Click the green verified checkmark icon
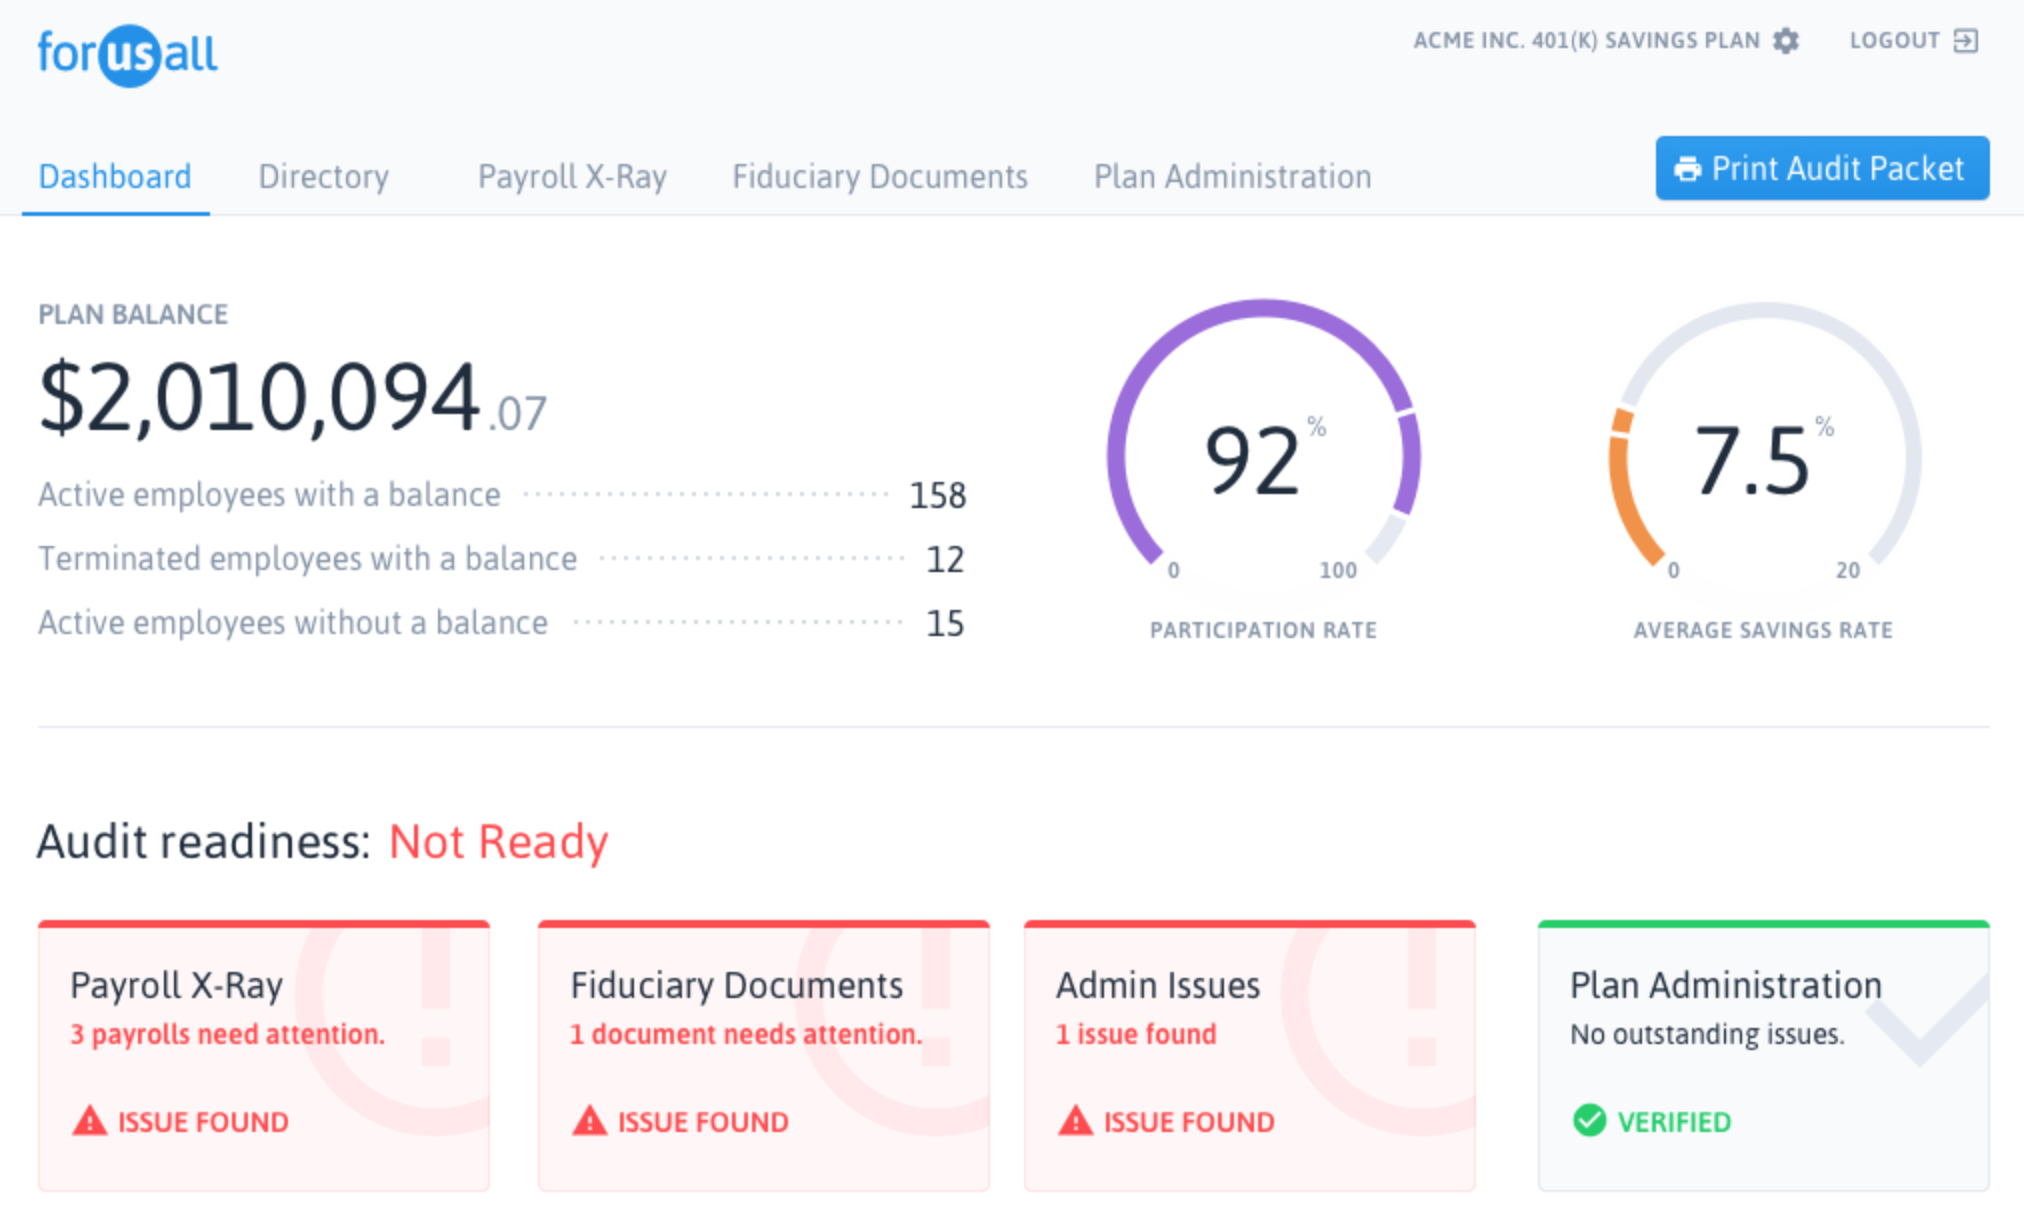 [1589, 1121]
